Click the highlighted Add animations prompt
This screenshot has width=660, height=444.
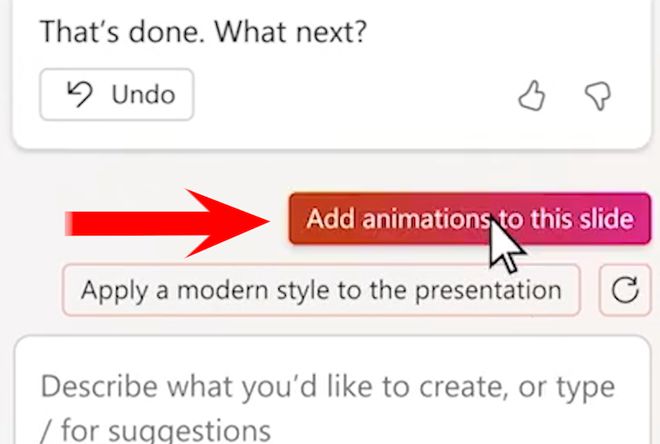(469, 219)
